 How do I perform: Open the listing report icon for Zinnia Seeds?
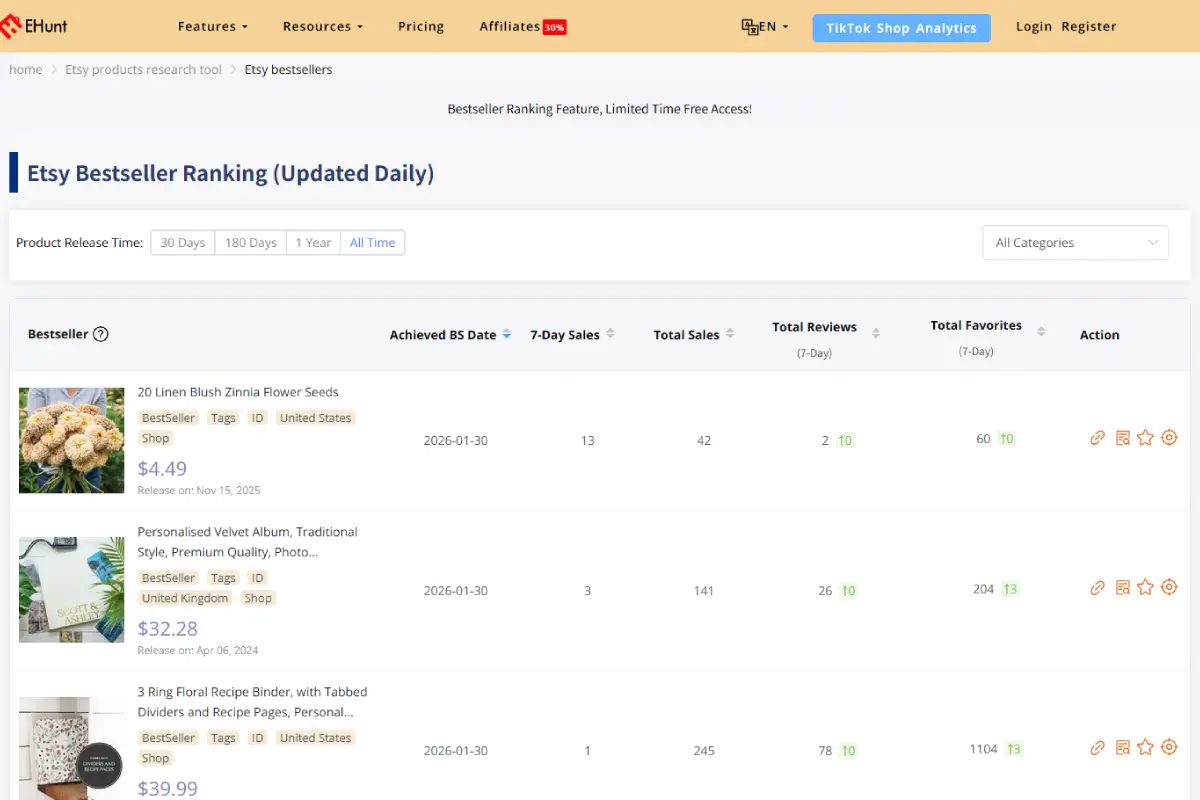1122,437
